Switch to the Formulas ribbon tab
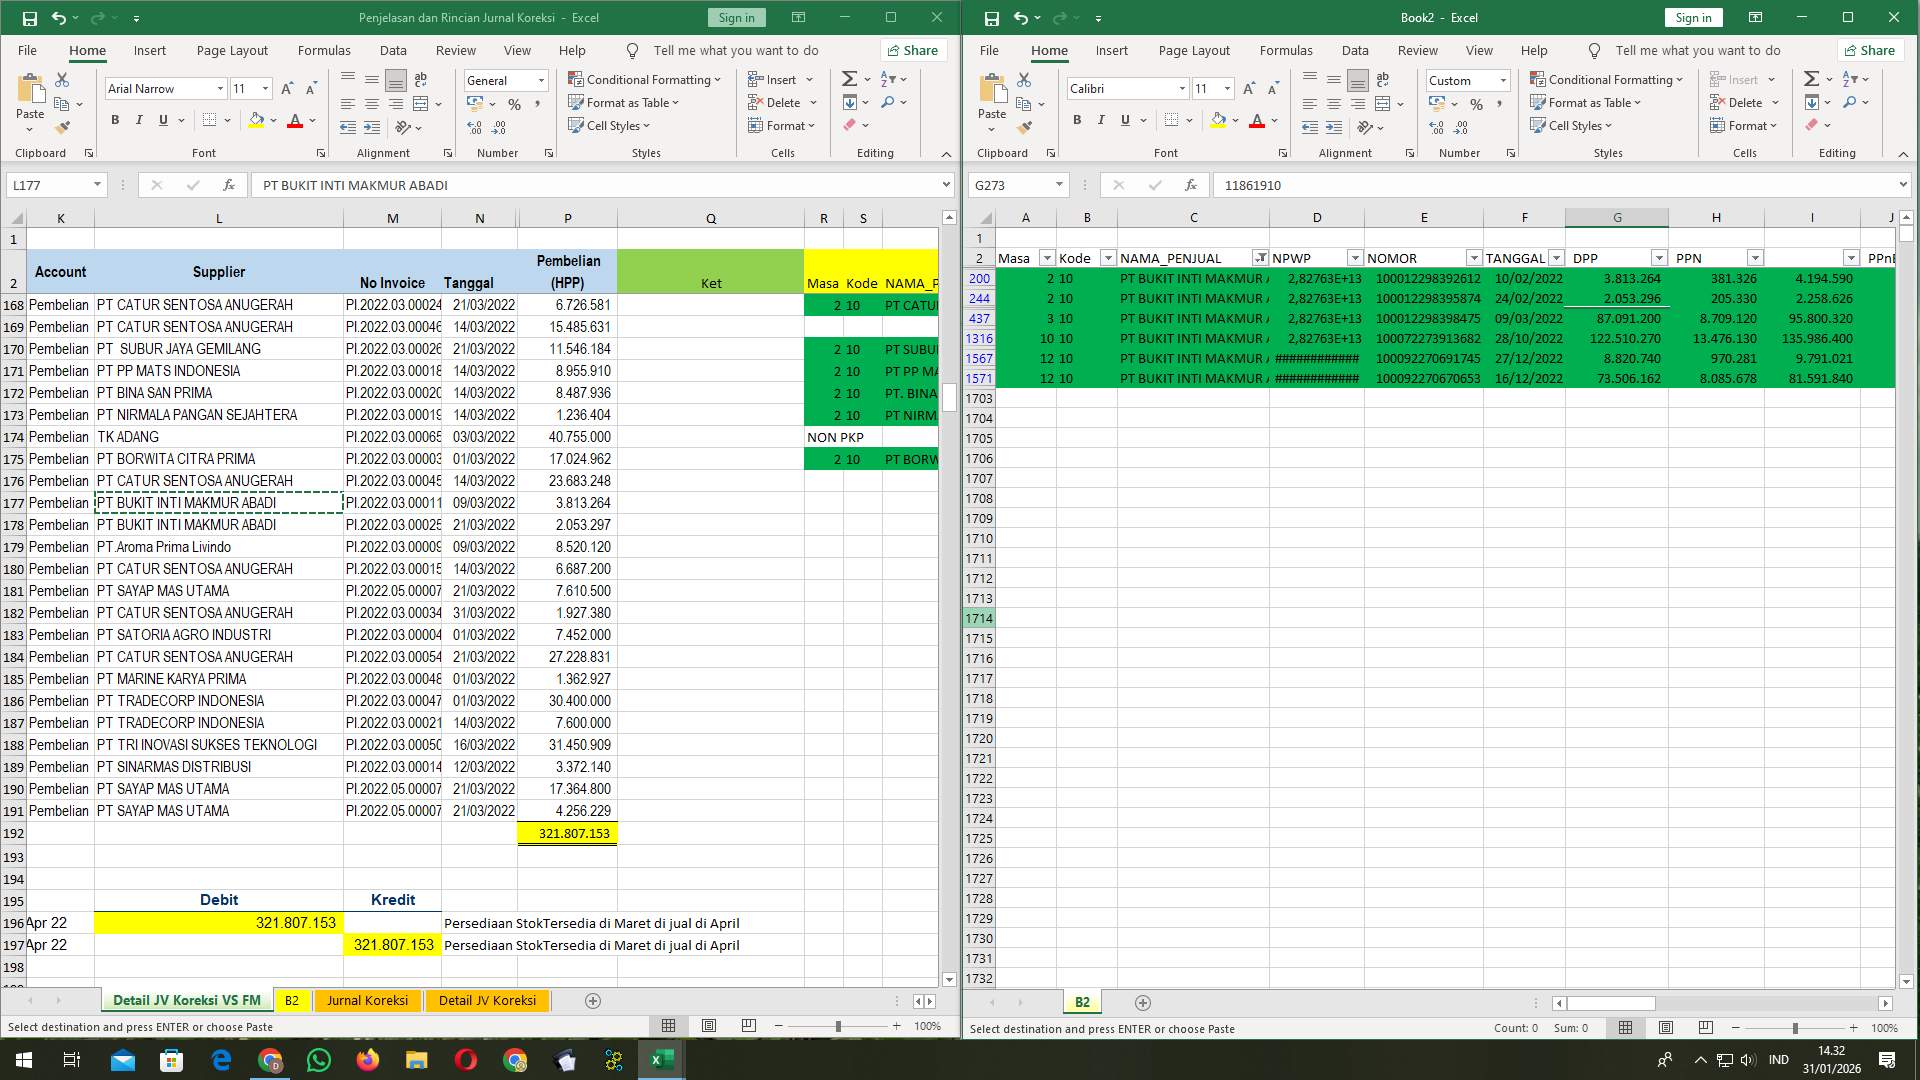Screen dimensions: 1920x1080 pos(324,50)
